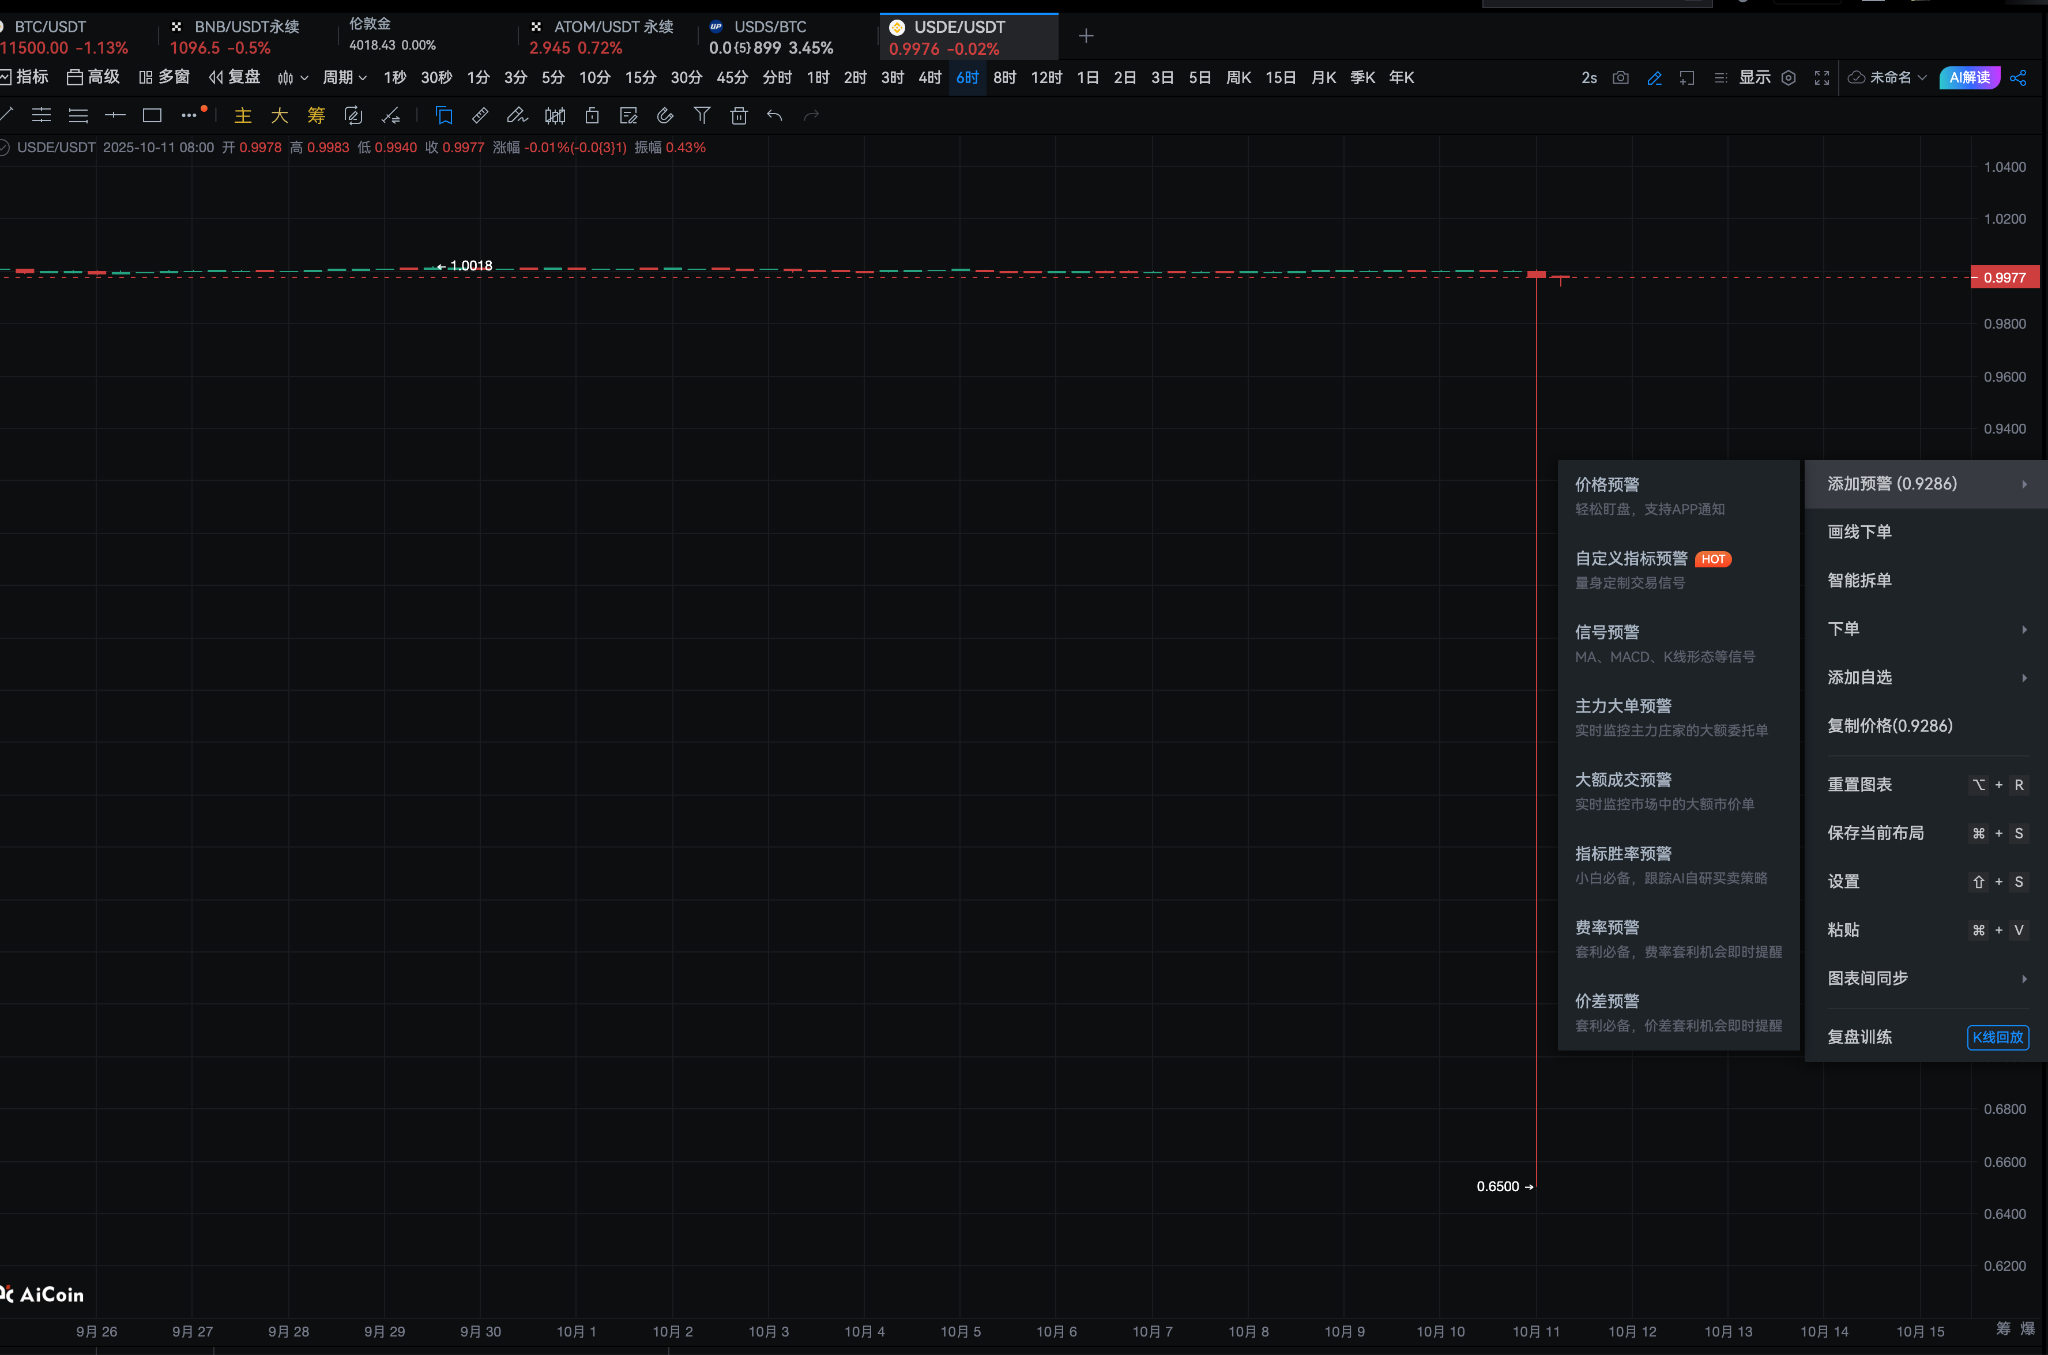The height and width of the screenshot is (1355, 2048).
Task: Expand the 未命名 layout dropdown
Action: tap(1888, 78)
